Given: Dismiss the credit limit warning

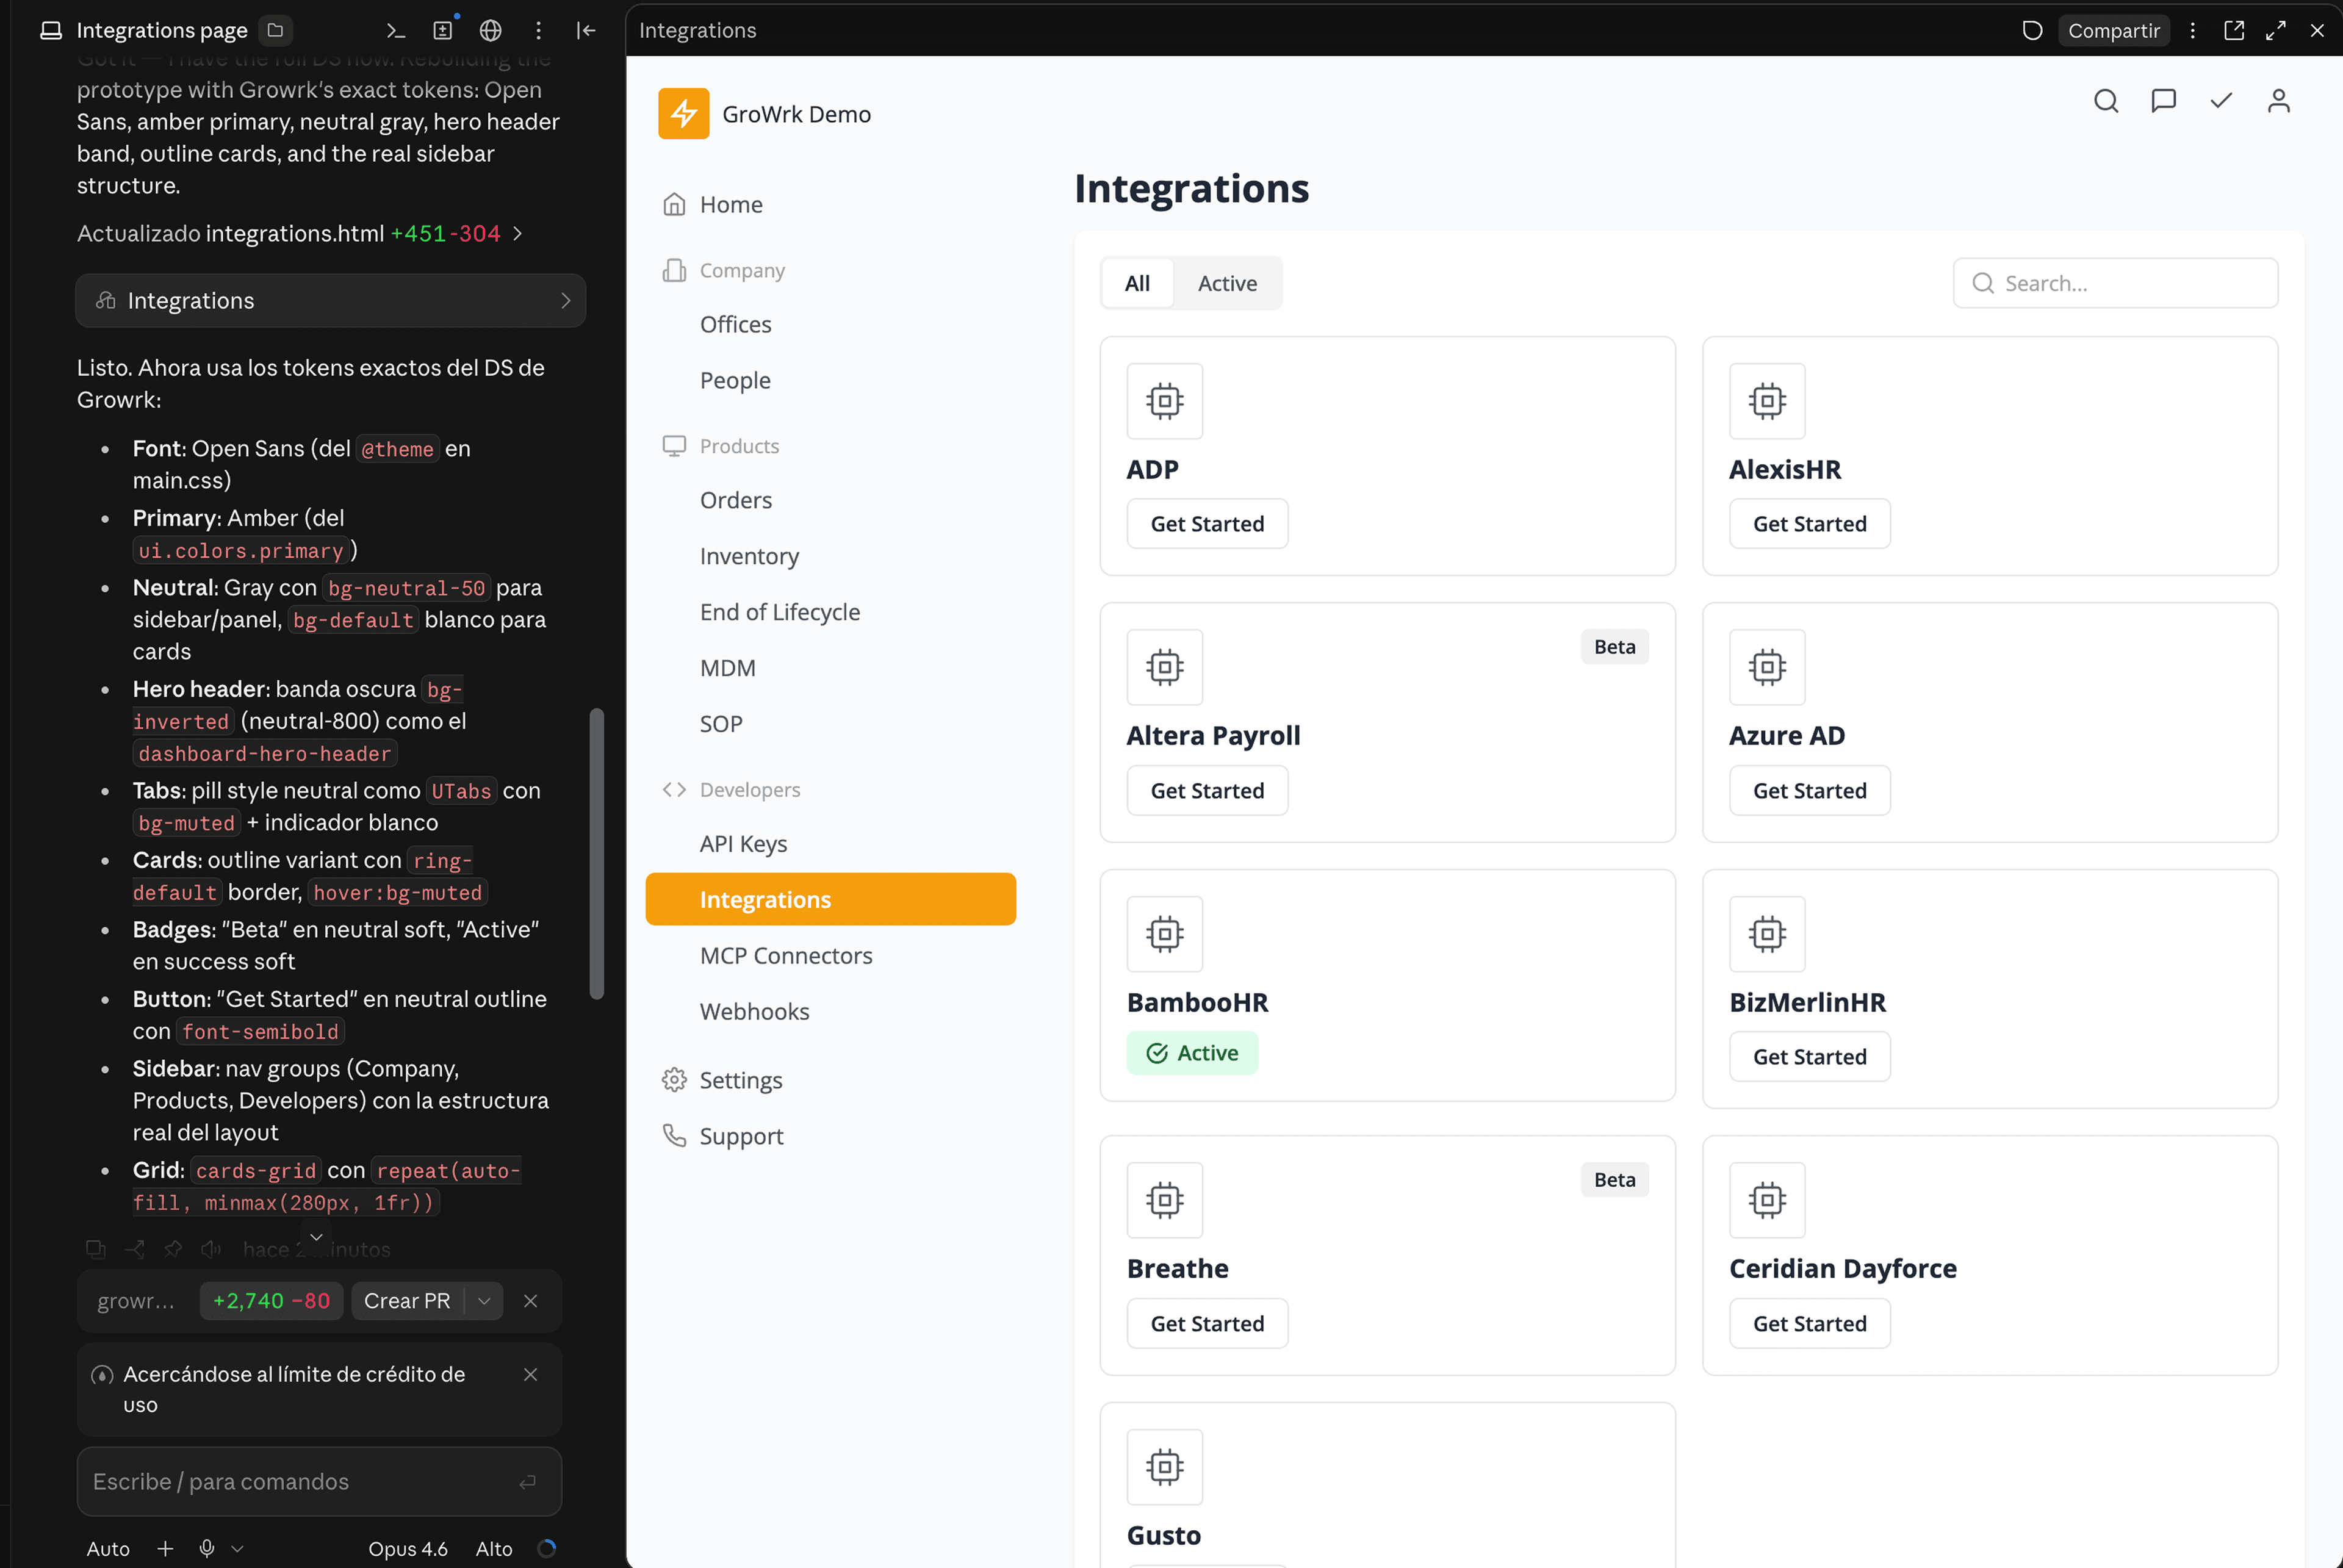Looking at the screenshot, I should coord(531,1375).
